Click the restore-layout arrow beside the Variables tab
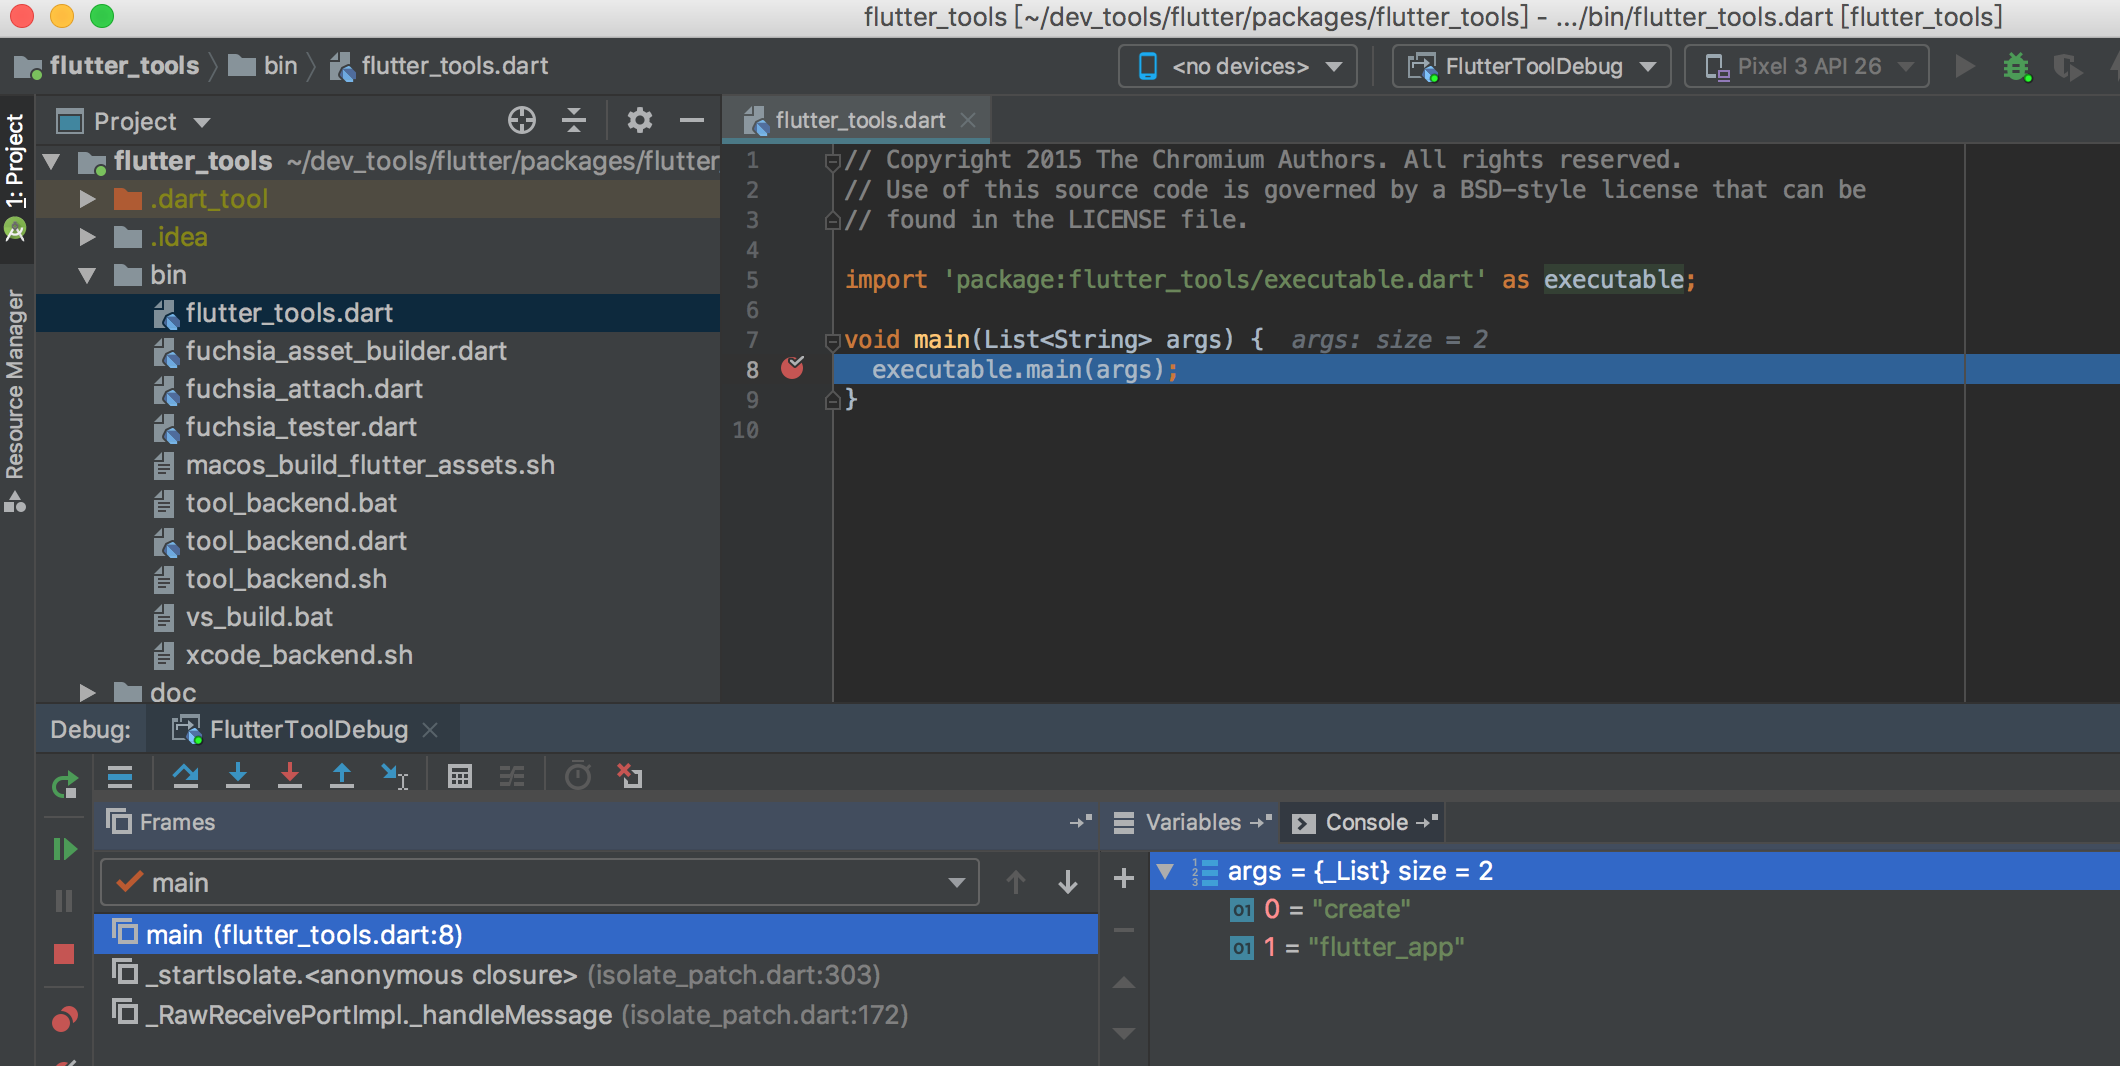The width and height of the screenshot is (2120, 1066). (1261, 822)
